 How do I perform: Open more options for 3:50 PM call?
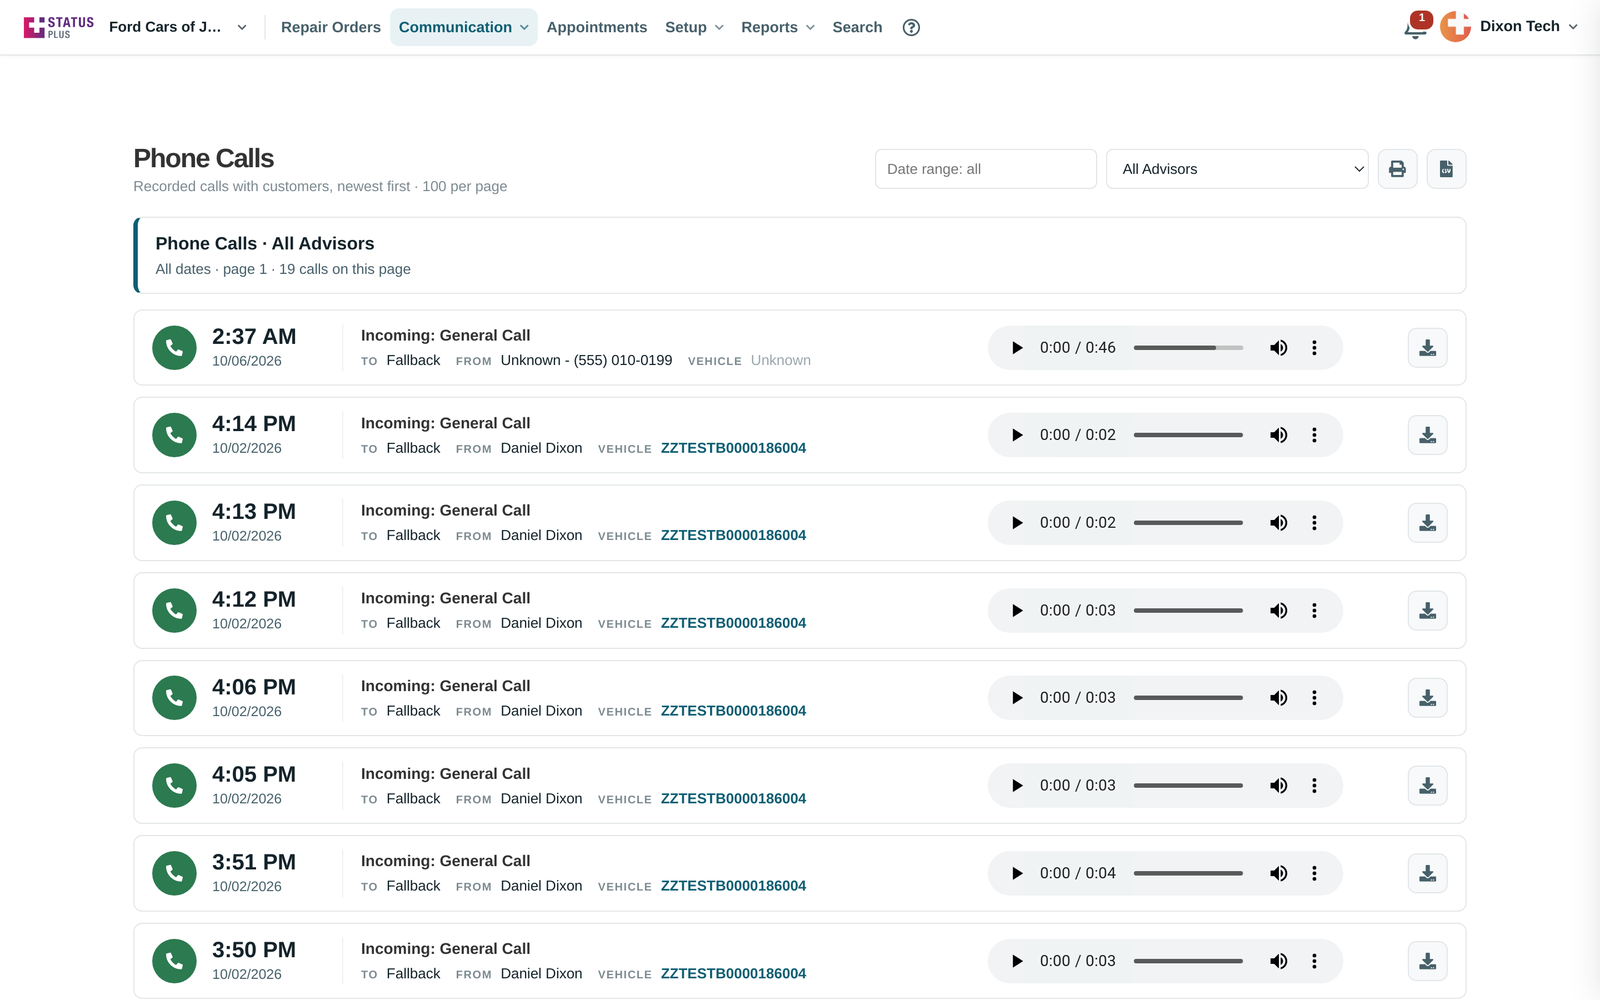click(x=1314, y=961)
